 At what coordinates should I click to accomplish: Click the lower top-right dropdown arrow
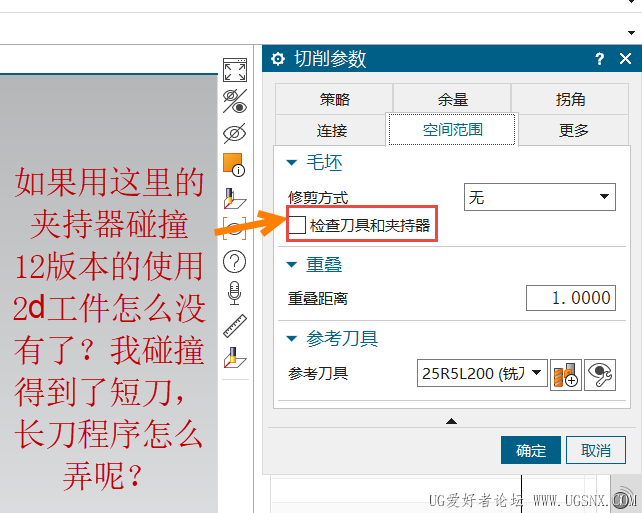(x=631, y=33)
